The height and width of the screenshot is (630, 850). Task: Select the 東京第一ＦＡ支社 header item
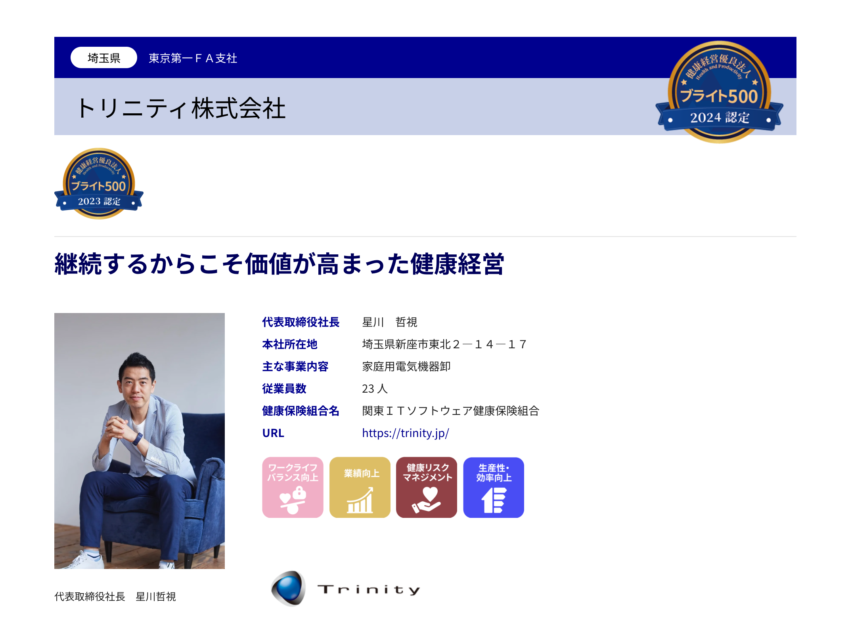[x=192, y=57]
